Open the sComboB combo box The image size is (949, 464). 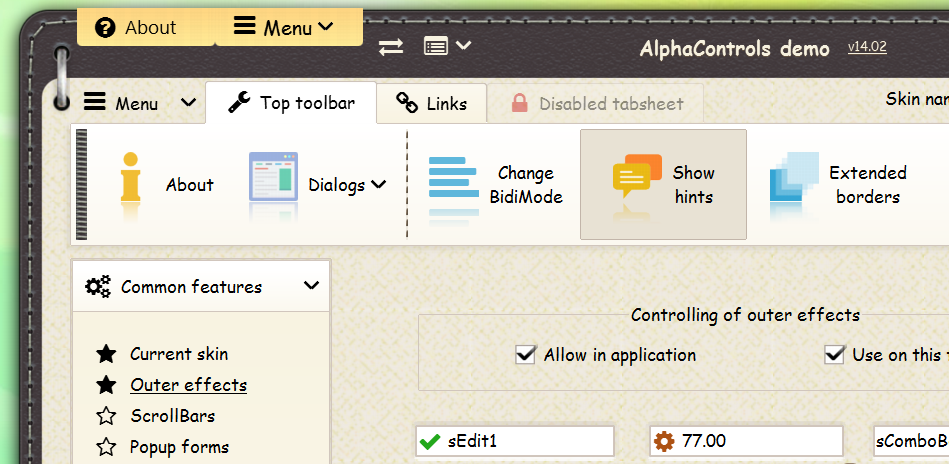point(911,441)
